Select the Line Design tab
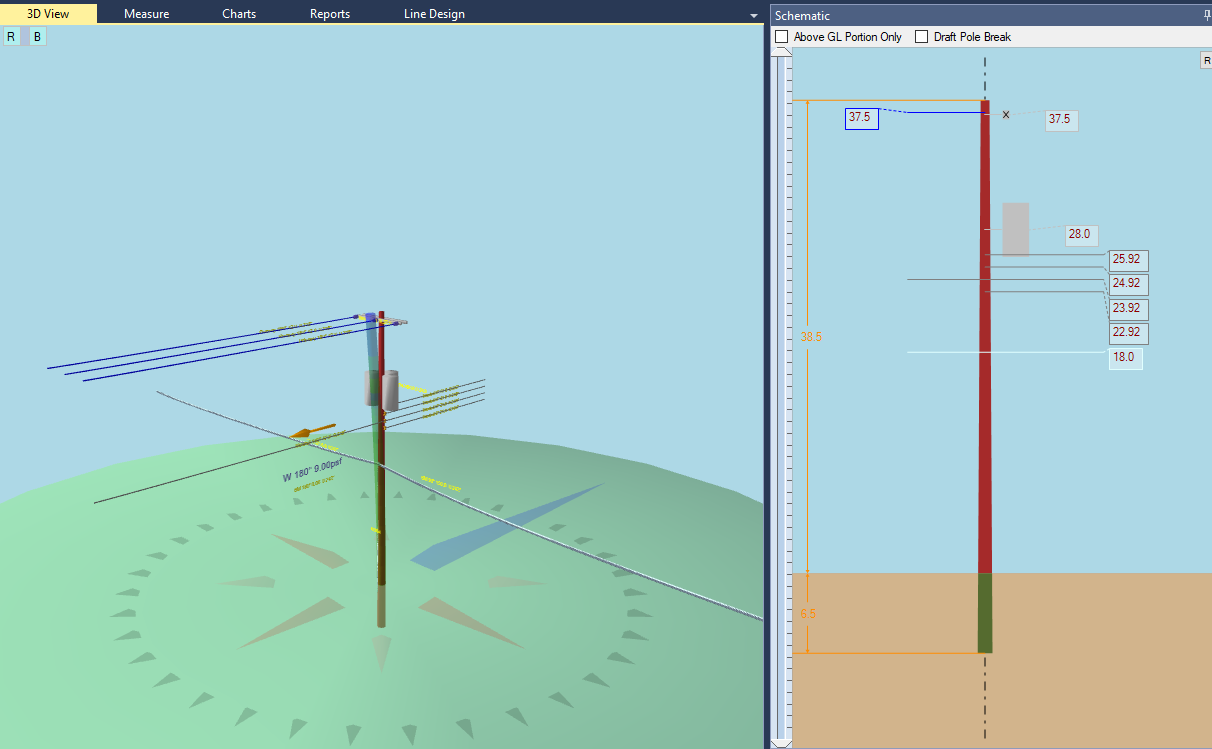1212x749 pixels. (434, 14)
